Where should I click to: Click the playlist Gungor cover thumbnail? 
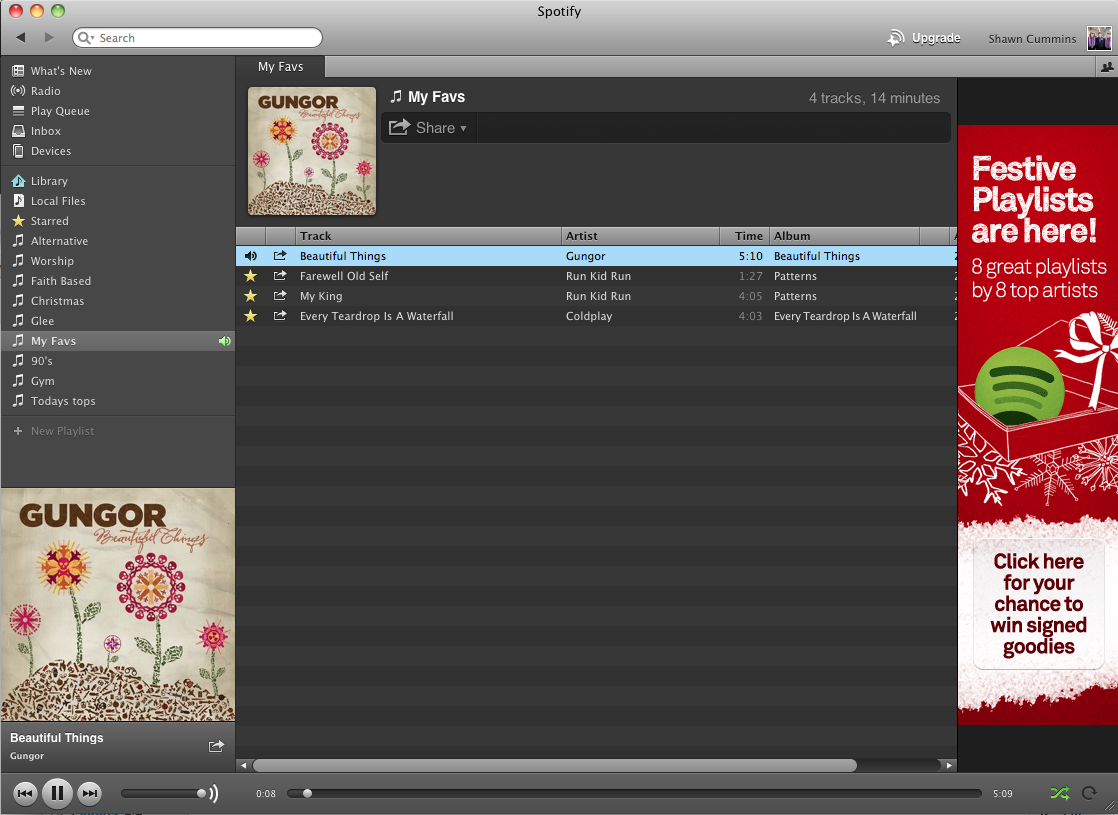click(x=312, y=150)
